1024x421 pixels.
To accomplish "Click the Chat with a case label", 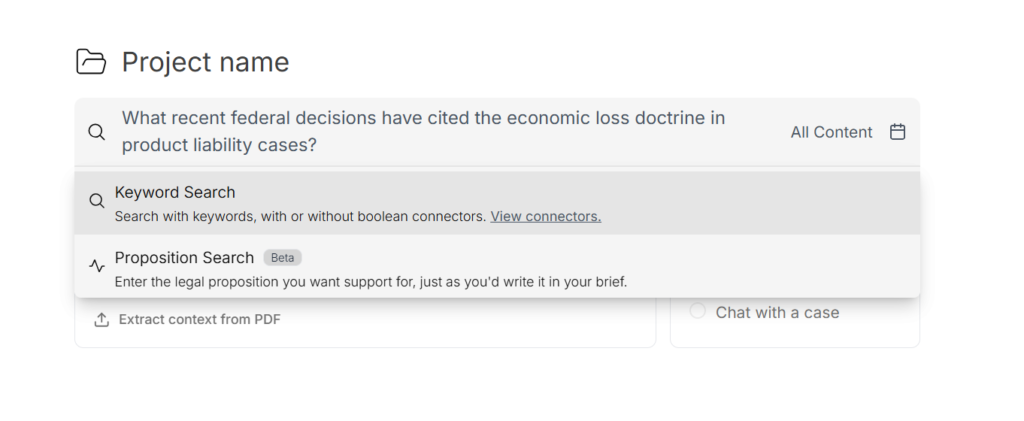I will point(777,312).
